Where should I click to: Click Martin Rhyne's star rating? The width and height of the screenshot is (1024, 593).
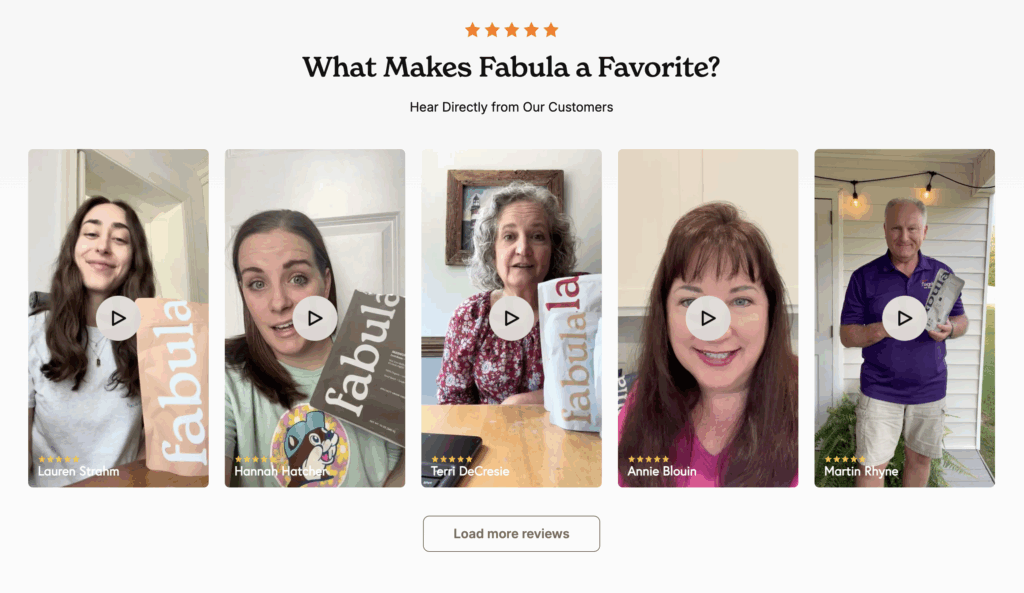click(x=844, y=459)
